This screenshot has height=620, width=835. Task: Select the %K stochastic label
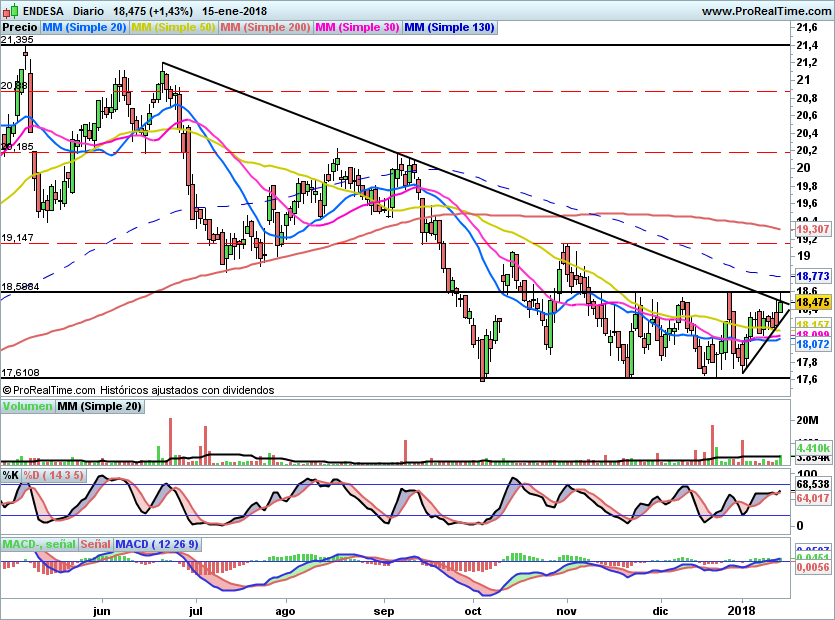point(11,474)
